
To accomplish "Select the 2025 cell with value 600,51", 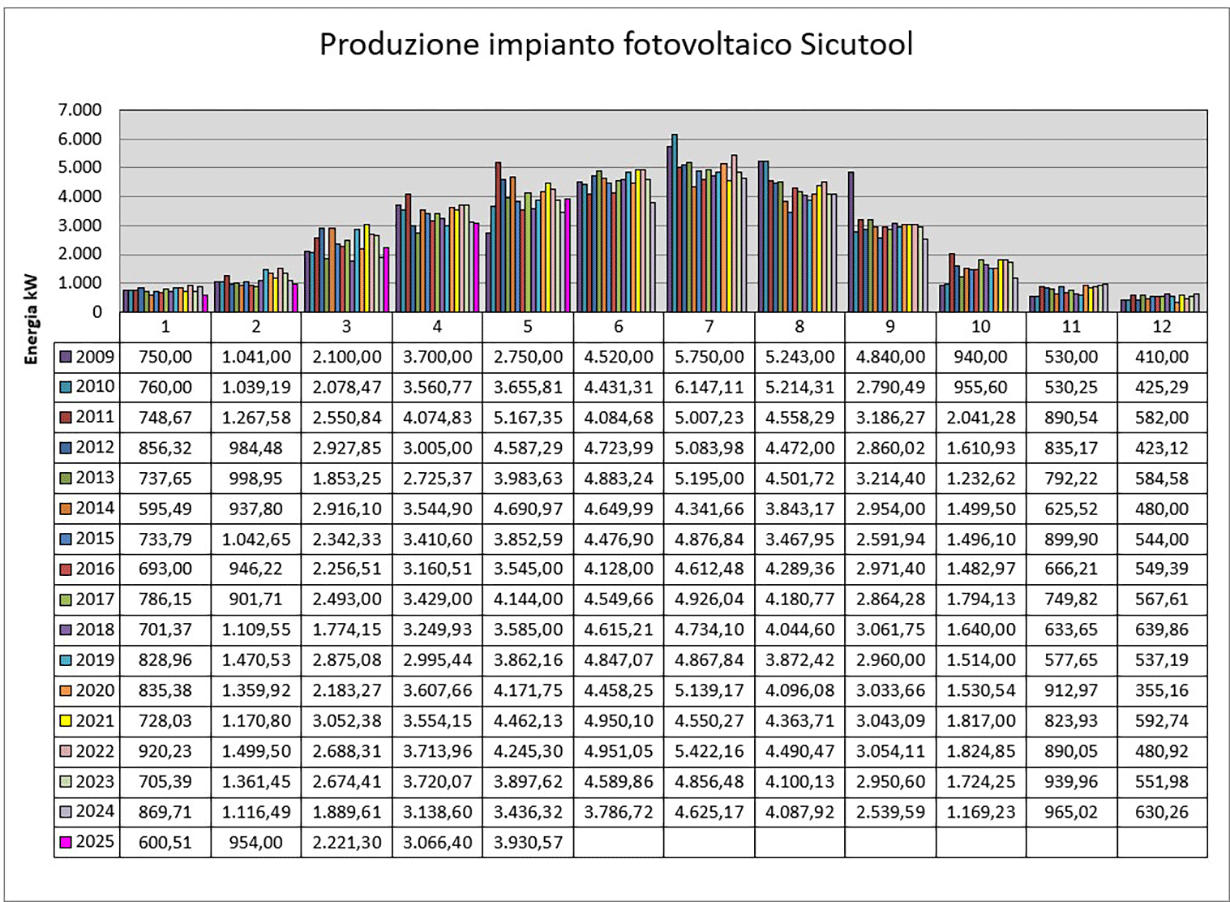I will click(166, 843).
